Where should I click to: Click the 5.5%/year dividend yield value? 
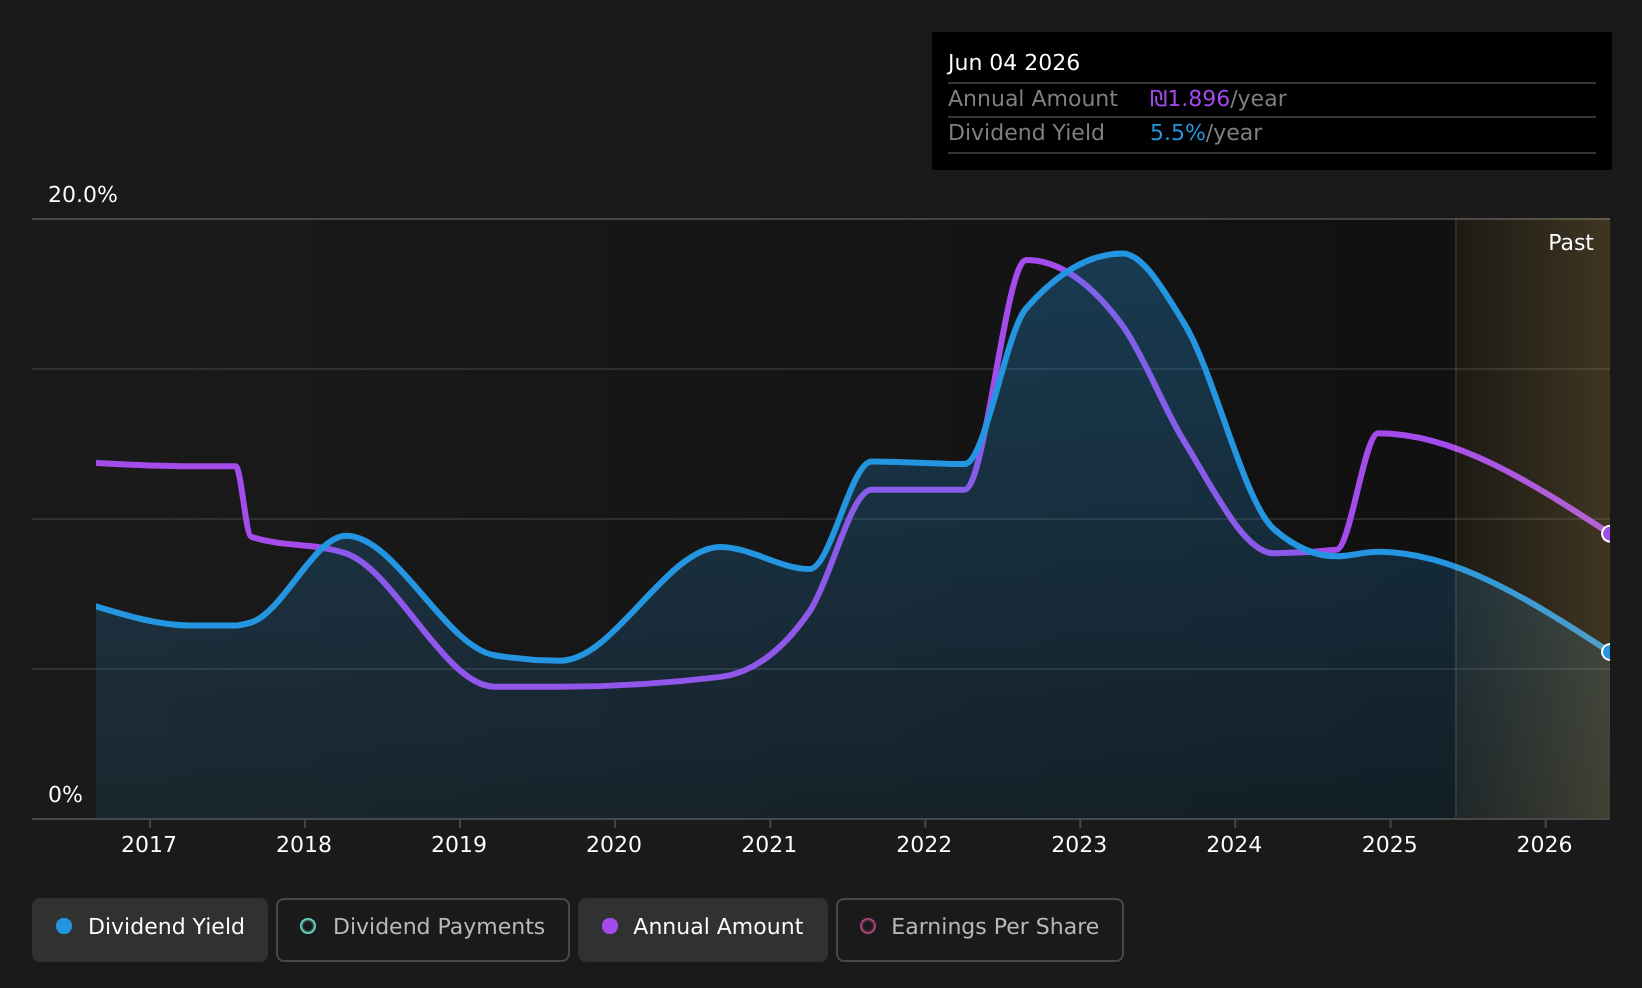tap(1206, 133)
